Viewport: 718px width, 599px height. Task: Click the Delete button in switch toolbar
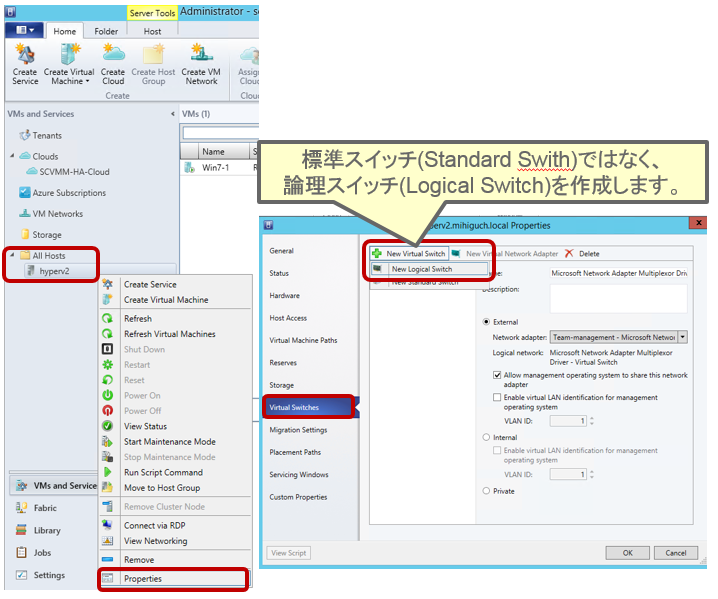[582, 253]
